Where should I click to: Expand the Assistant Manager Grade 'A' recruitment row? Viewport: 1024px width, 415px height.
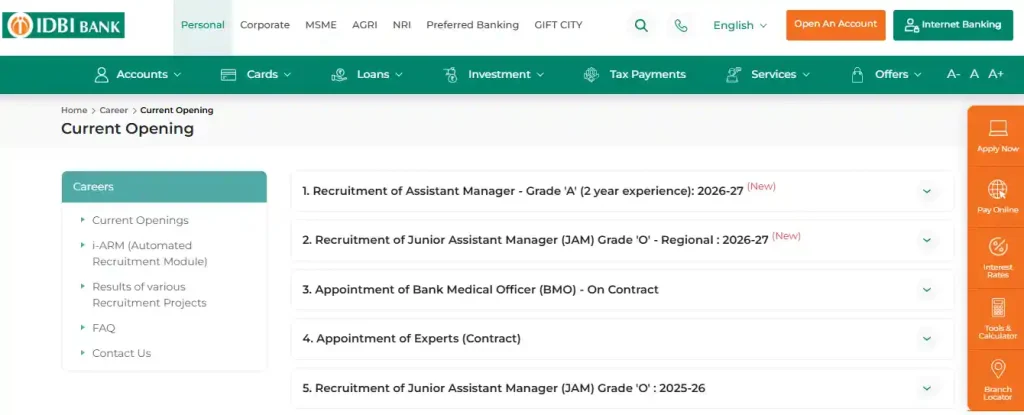(926, 191)
